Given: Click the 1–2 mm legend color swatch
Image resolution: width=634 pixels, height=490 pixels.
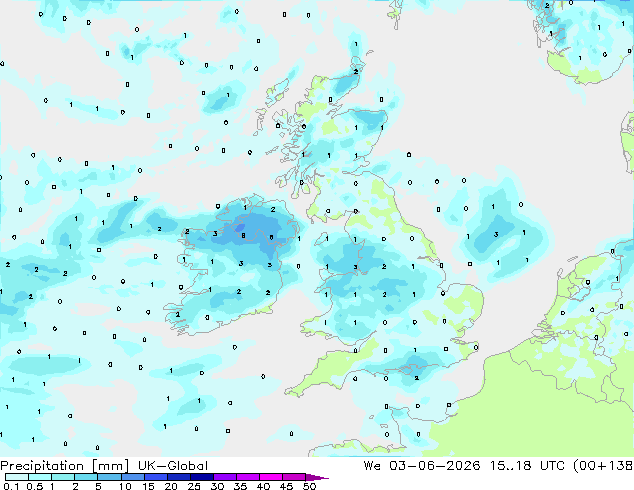Looking at the screenshot, I should point(63,477).
